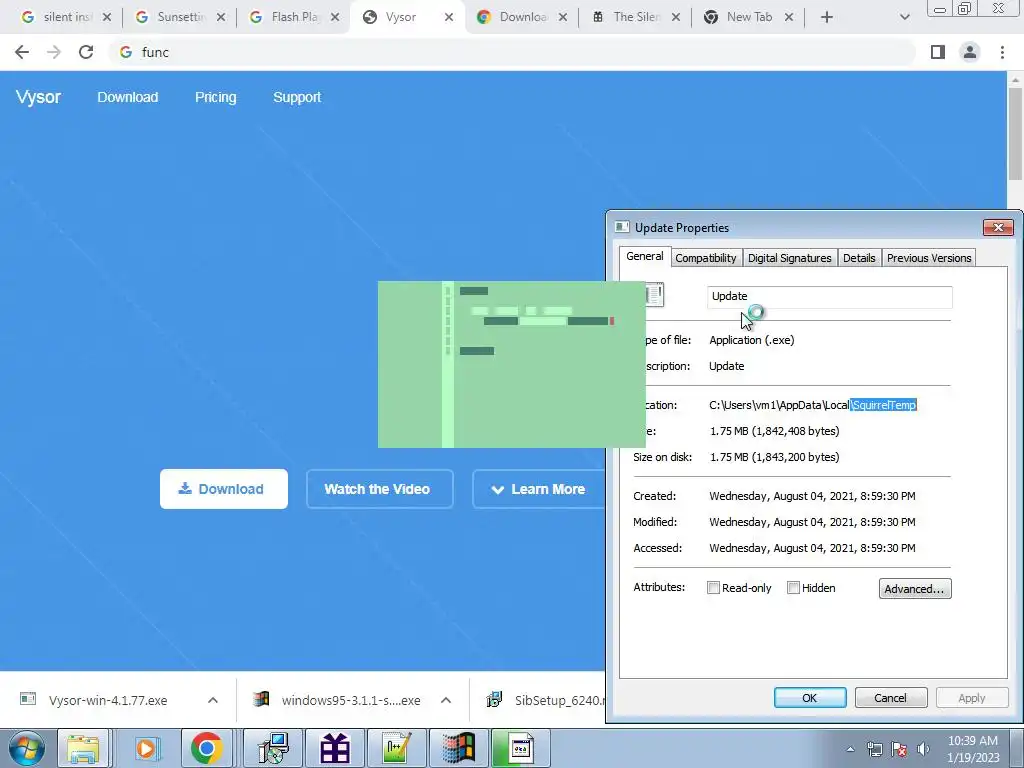The height and width of the screenshot is (768, 1024).
Task: Open File Explorer from the taskbar
Action: click(85, 748)
